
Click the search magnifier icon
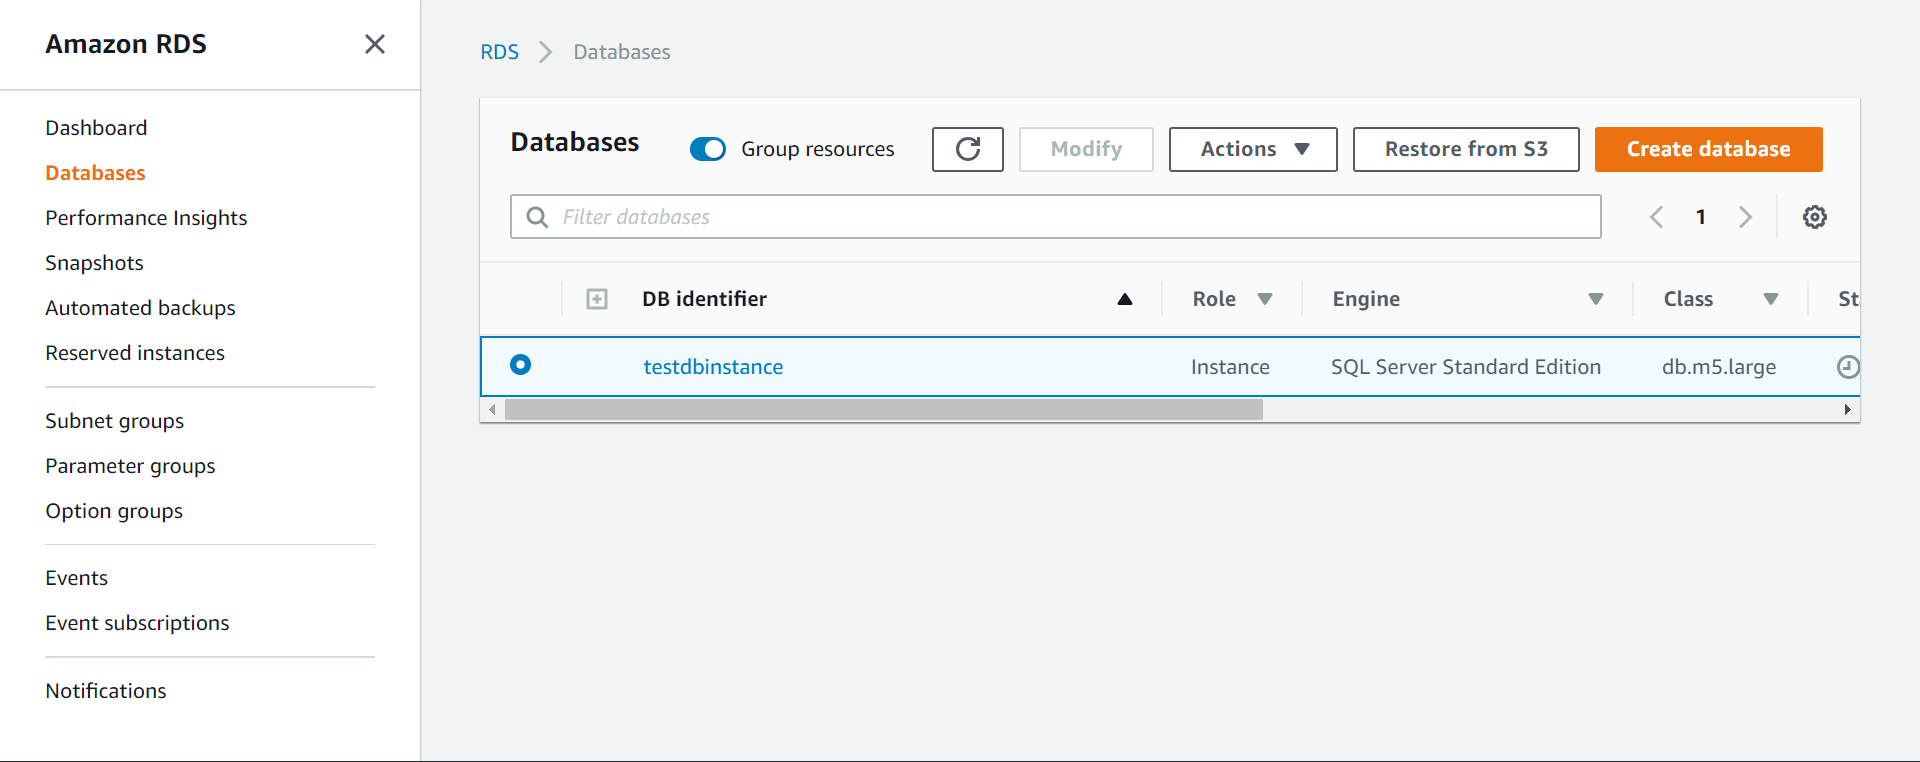coord(537,217)
